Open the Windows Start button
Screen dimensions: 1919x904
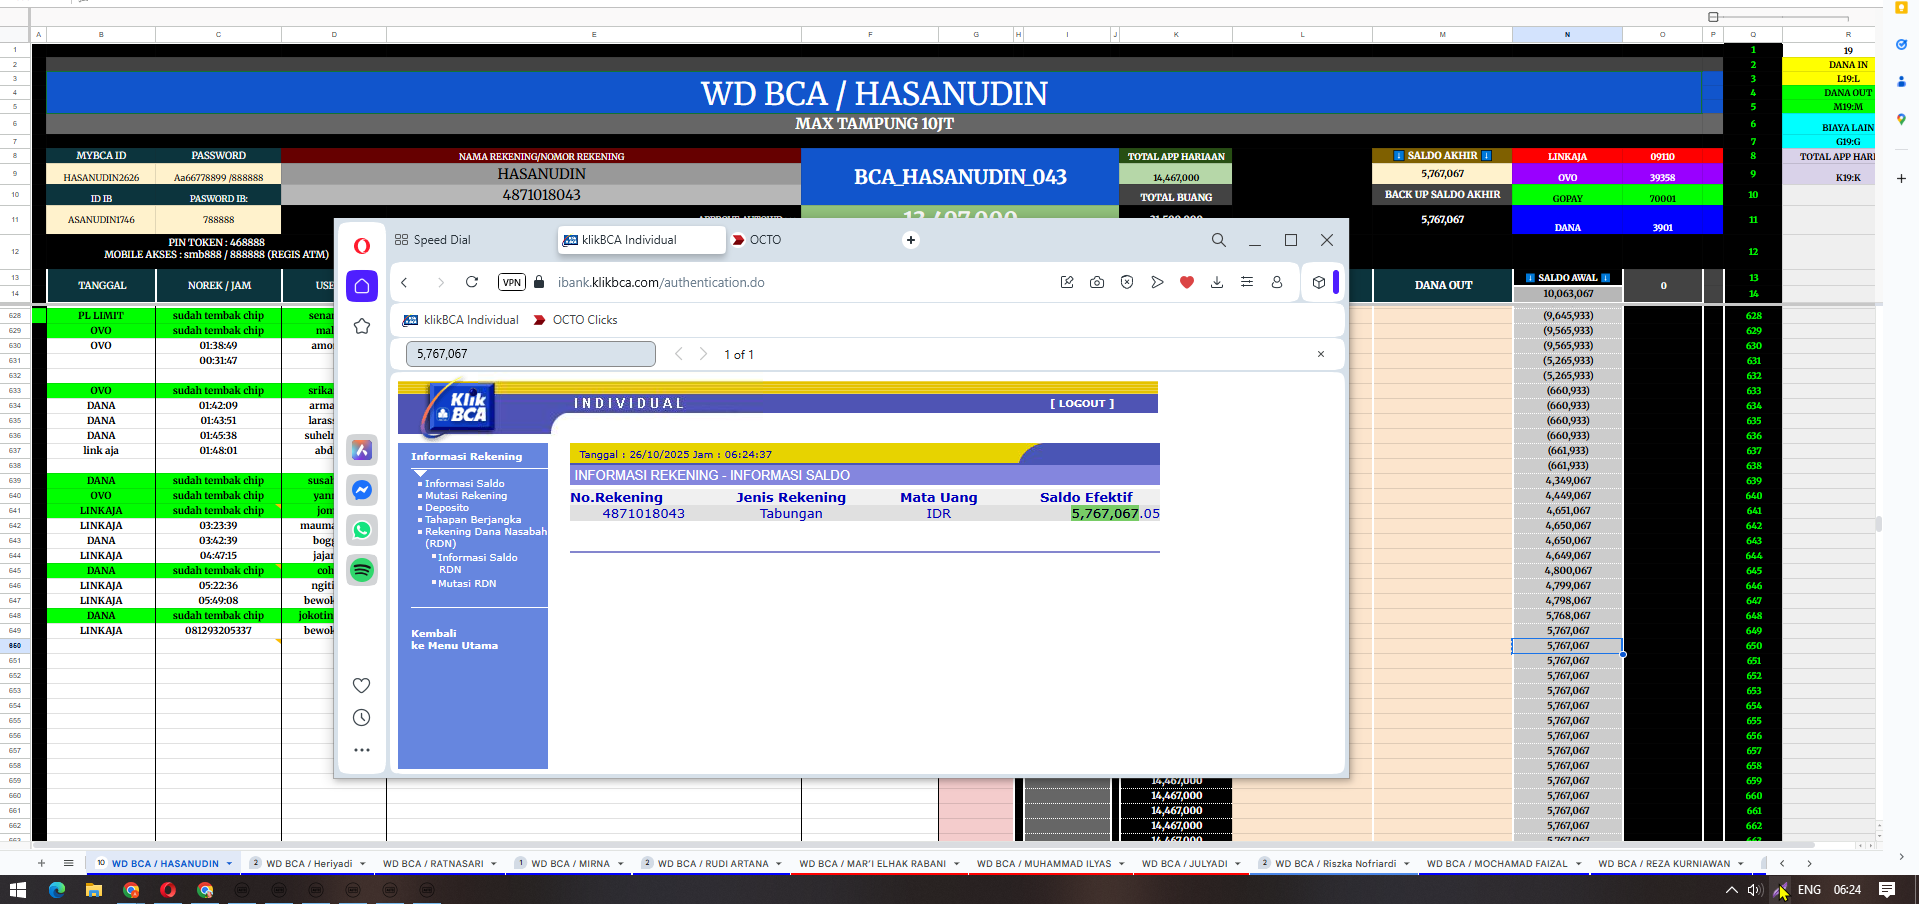[x=17, y=889]
